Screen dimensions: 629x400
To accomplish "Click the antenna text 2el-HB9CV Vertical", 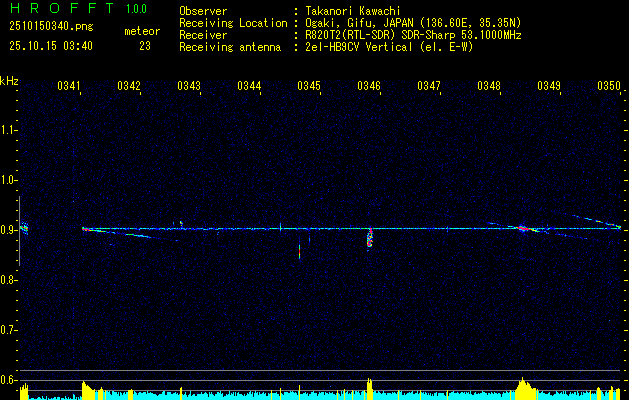I will pyautogui.click(x=359, y=47).
